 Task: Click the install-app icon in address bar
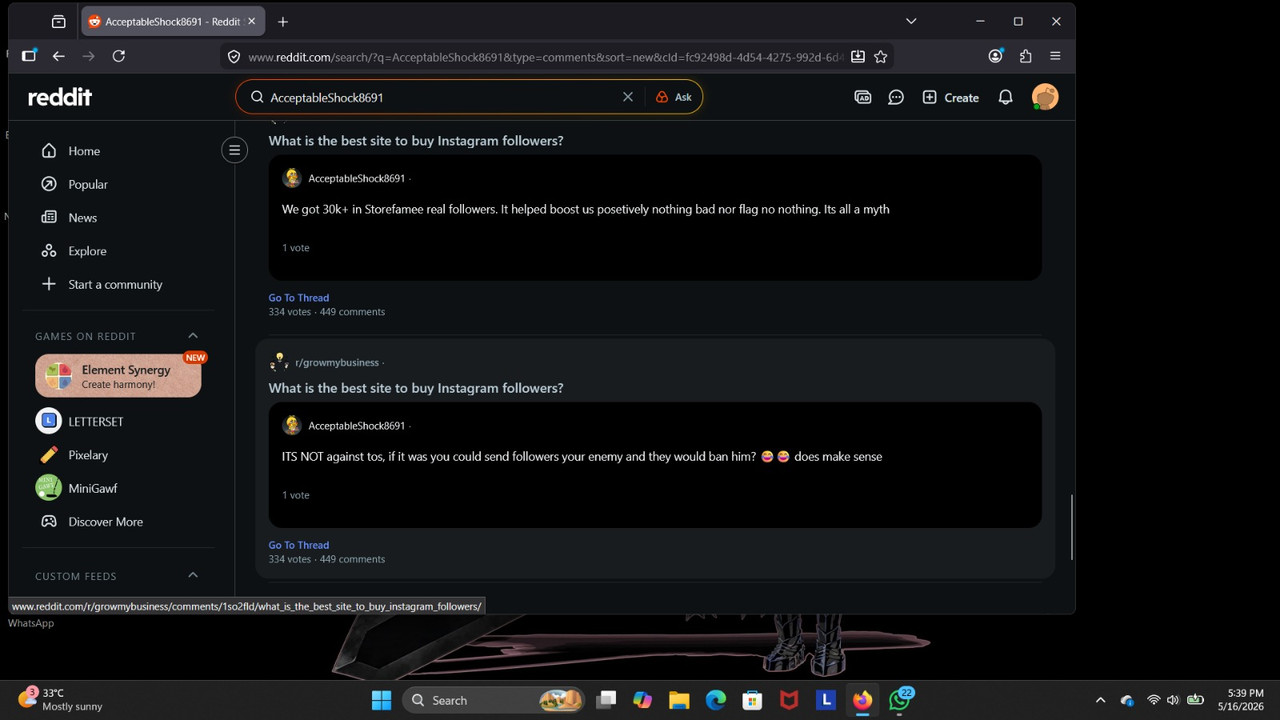[x=858, y=57]
